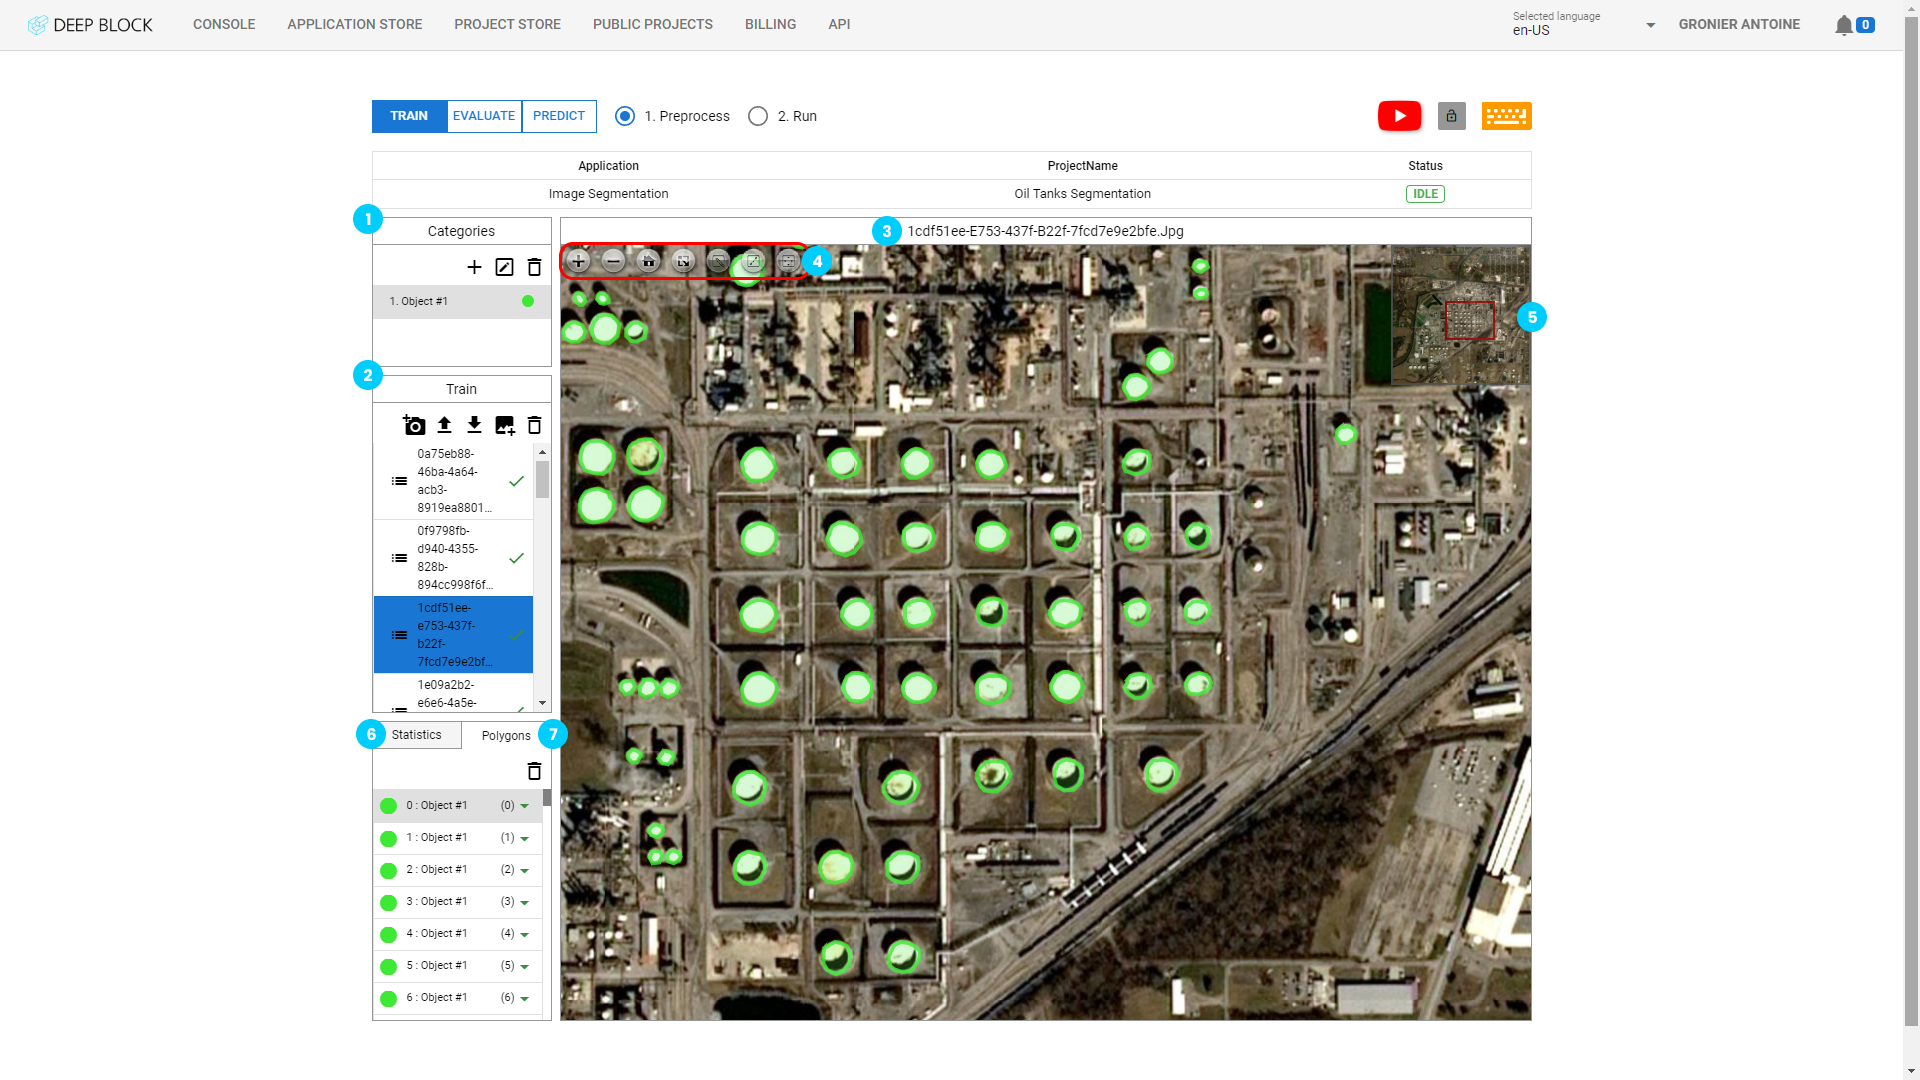Expand polygon 0 : Object #1 entry
The width and height of the screenshot is (1920, 1080).
[x=525, y=806]
